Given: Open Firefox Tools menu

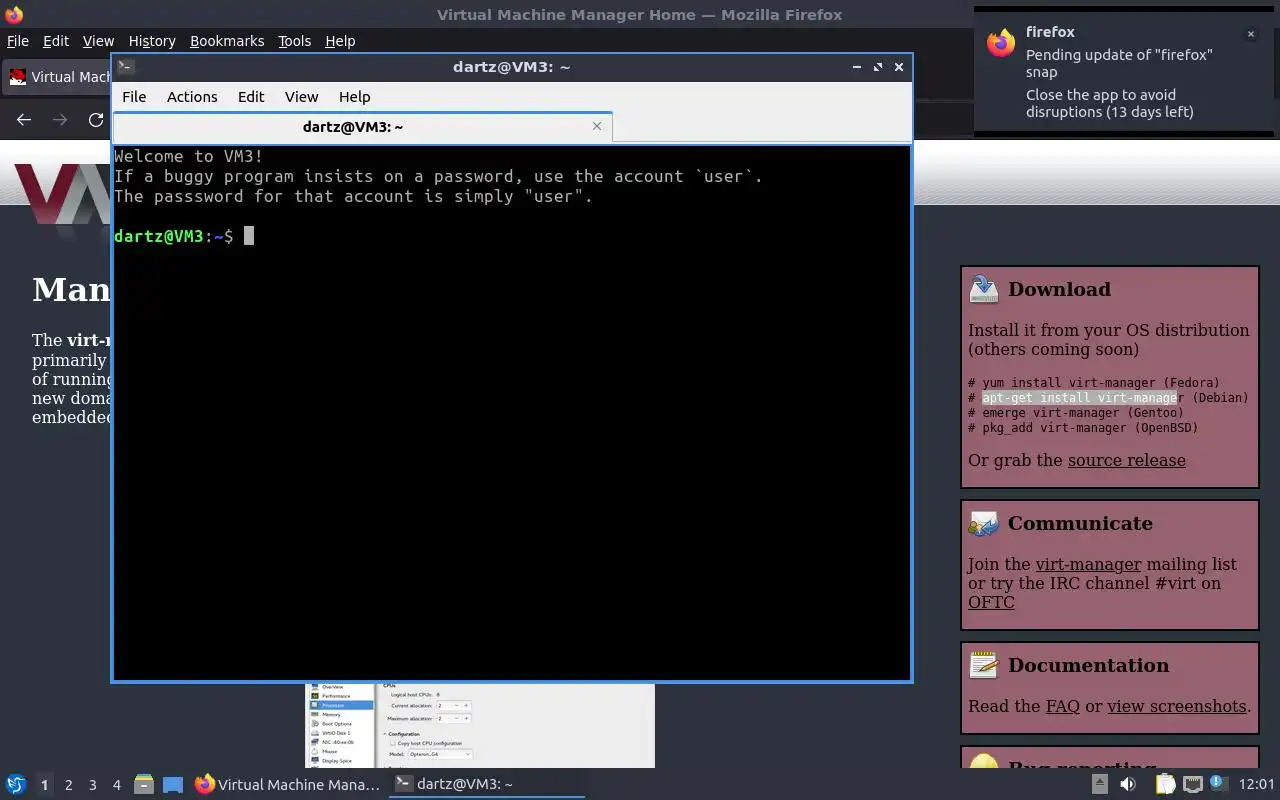Looking at the screenshot, I should coord(294,41).
